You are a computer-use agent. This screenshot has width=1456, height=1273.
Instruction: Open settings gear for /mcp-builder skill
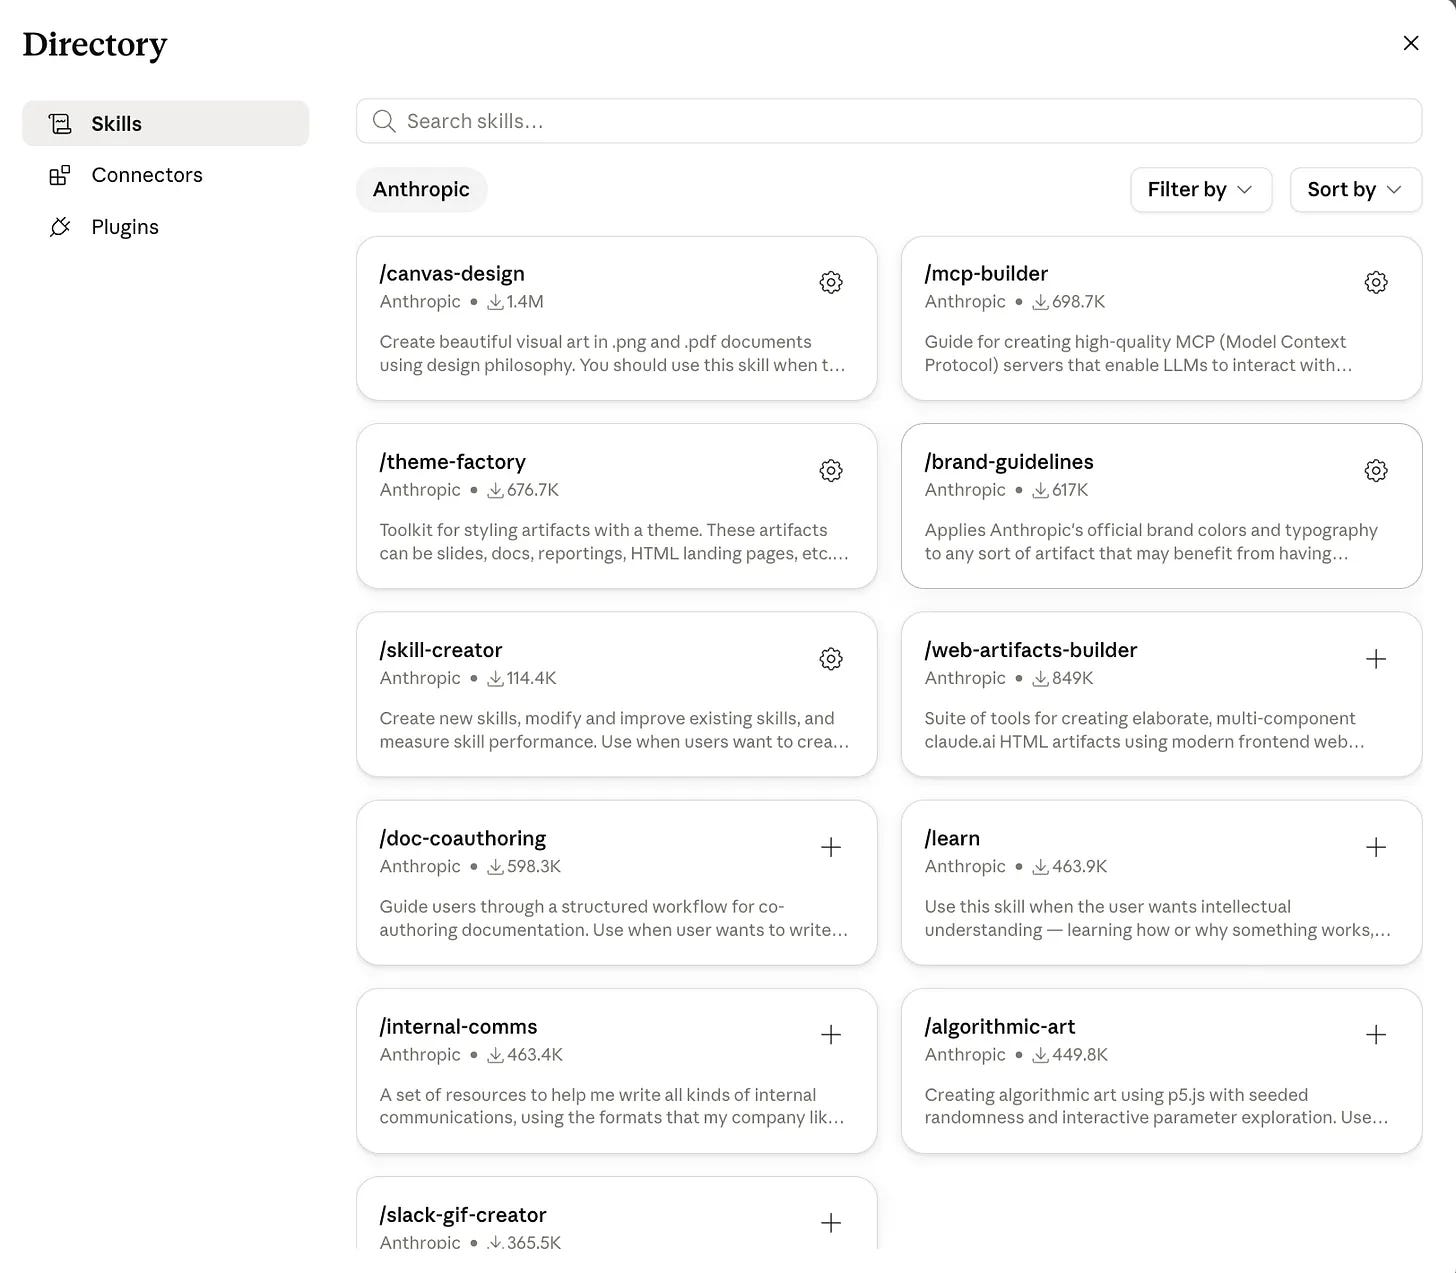click(x=1376, y=283)
